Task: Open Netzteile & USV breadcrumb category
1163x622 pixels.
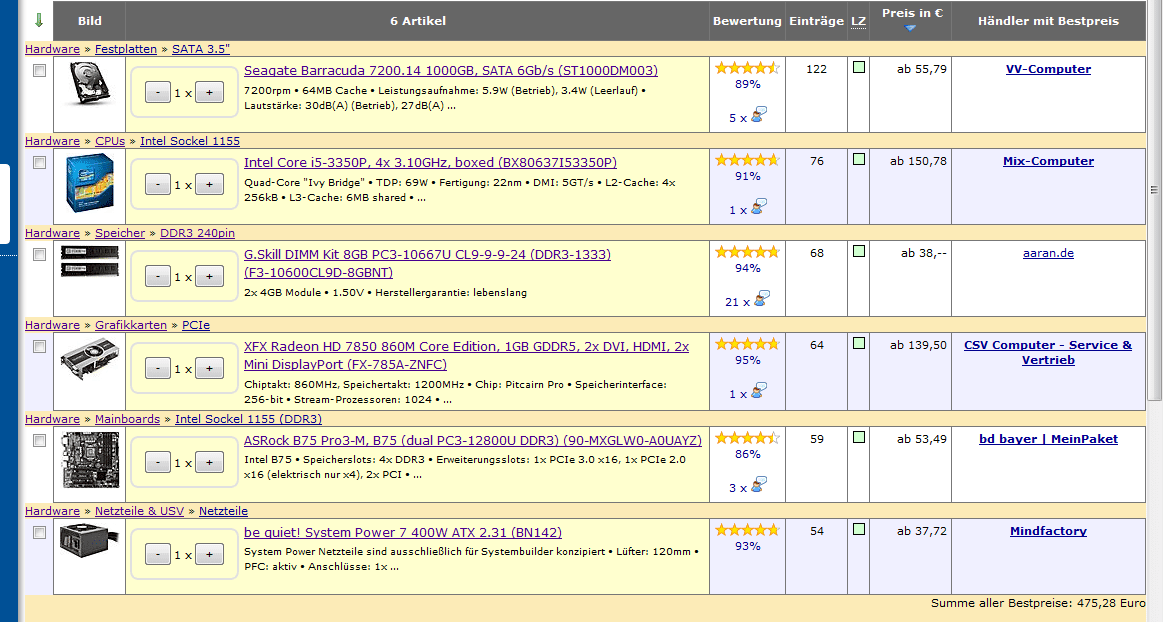Action: pyautogui.click(x=139, y=511)
